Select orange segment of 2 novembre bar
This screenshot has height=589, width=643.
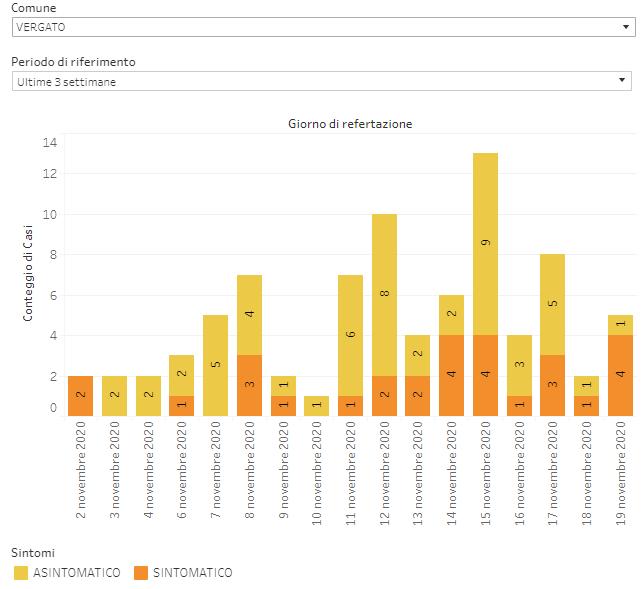point(82,396)
